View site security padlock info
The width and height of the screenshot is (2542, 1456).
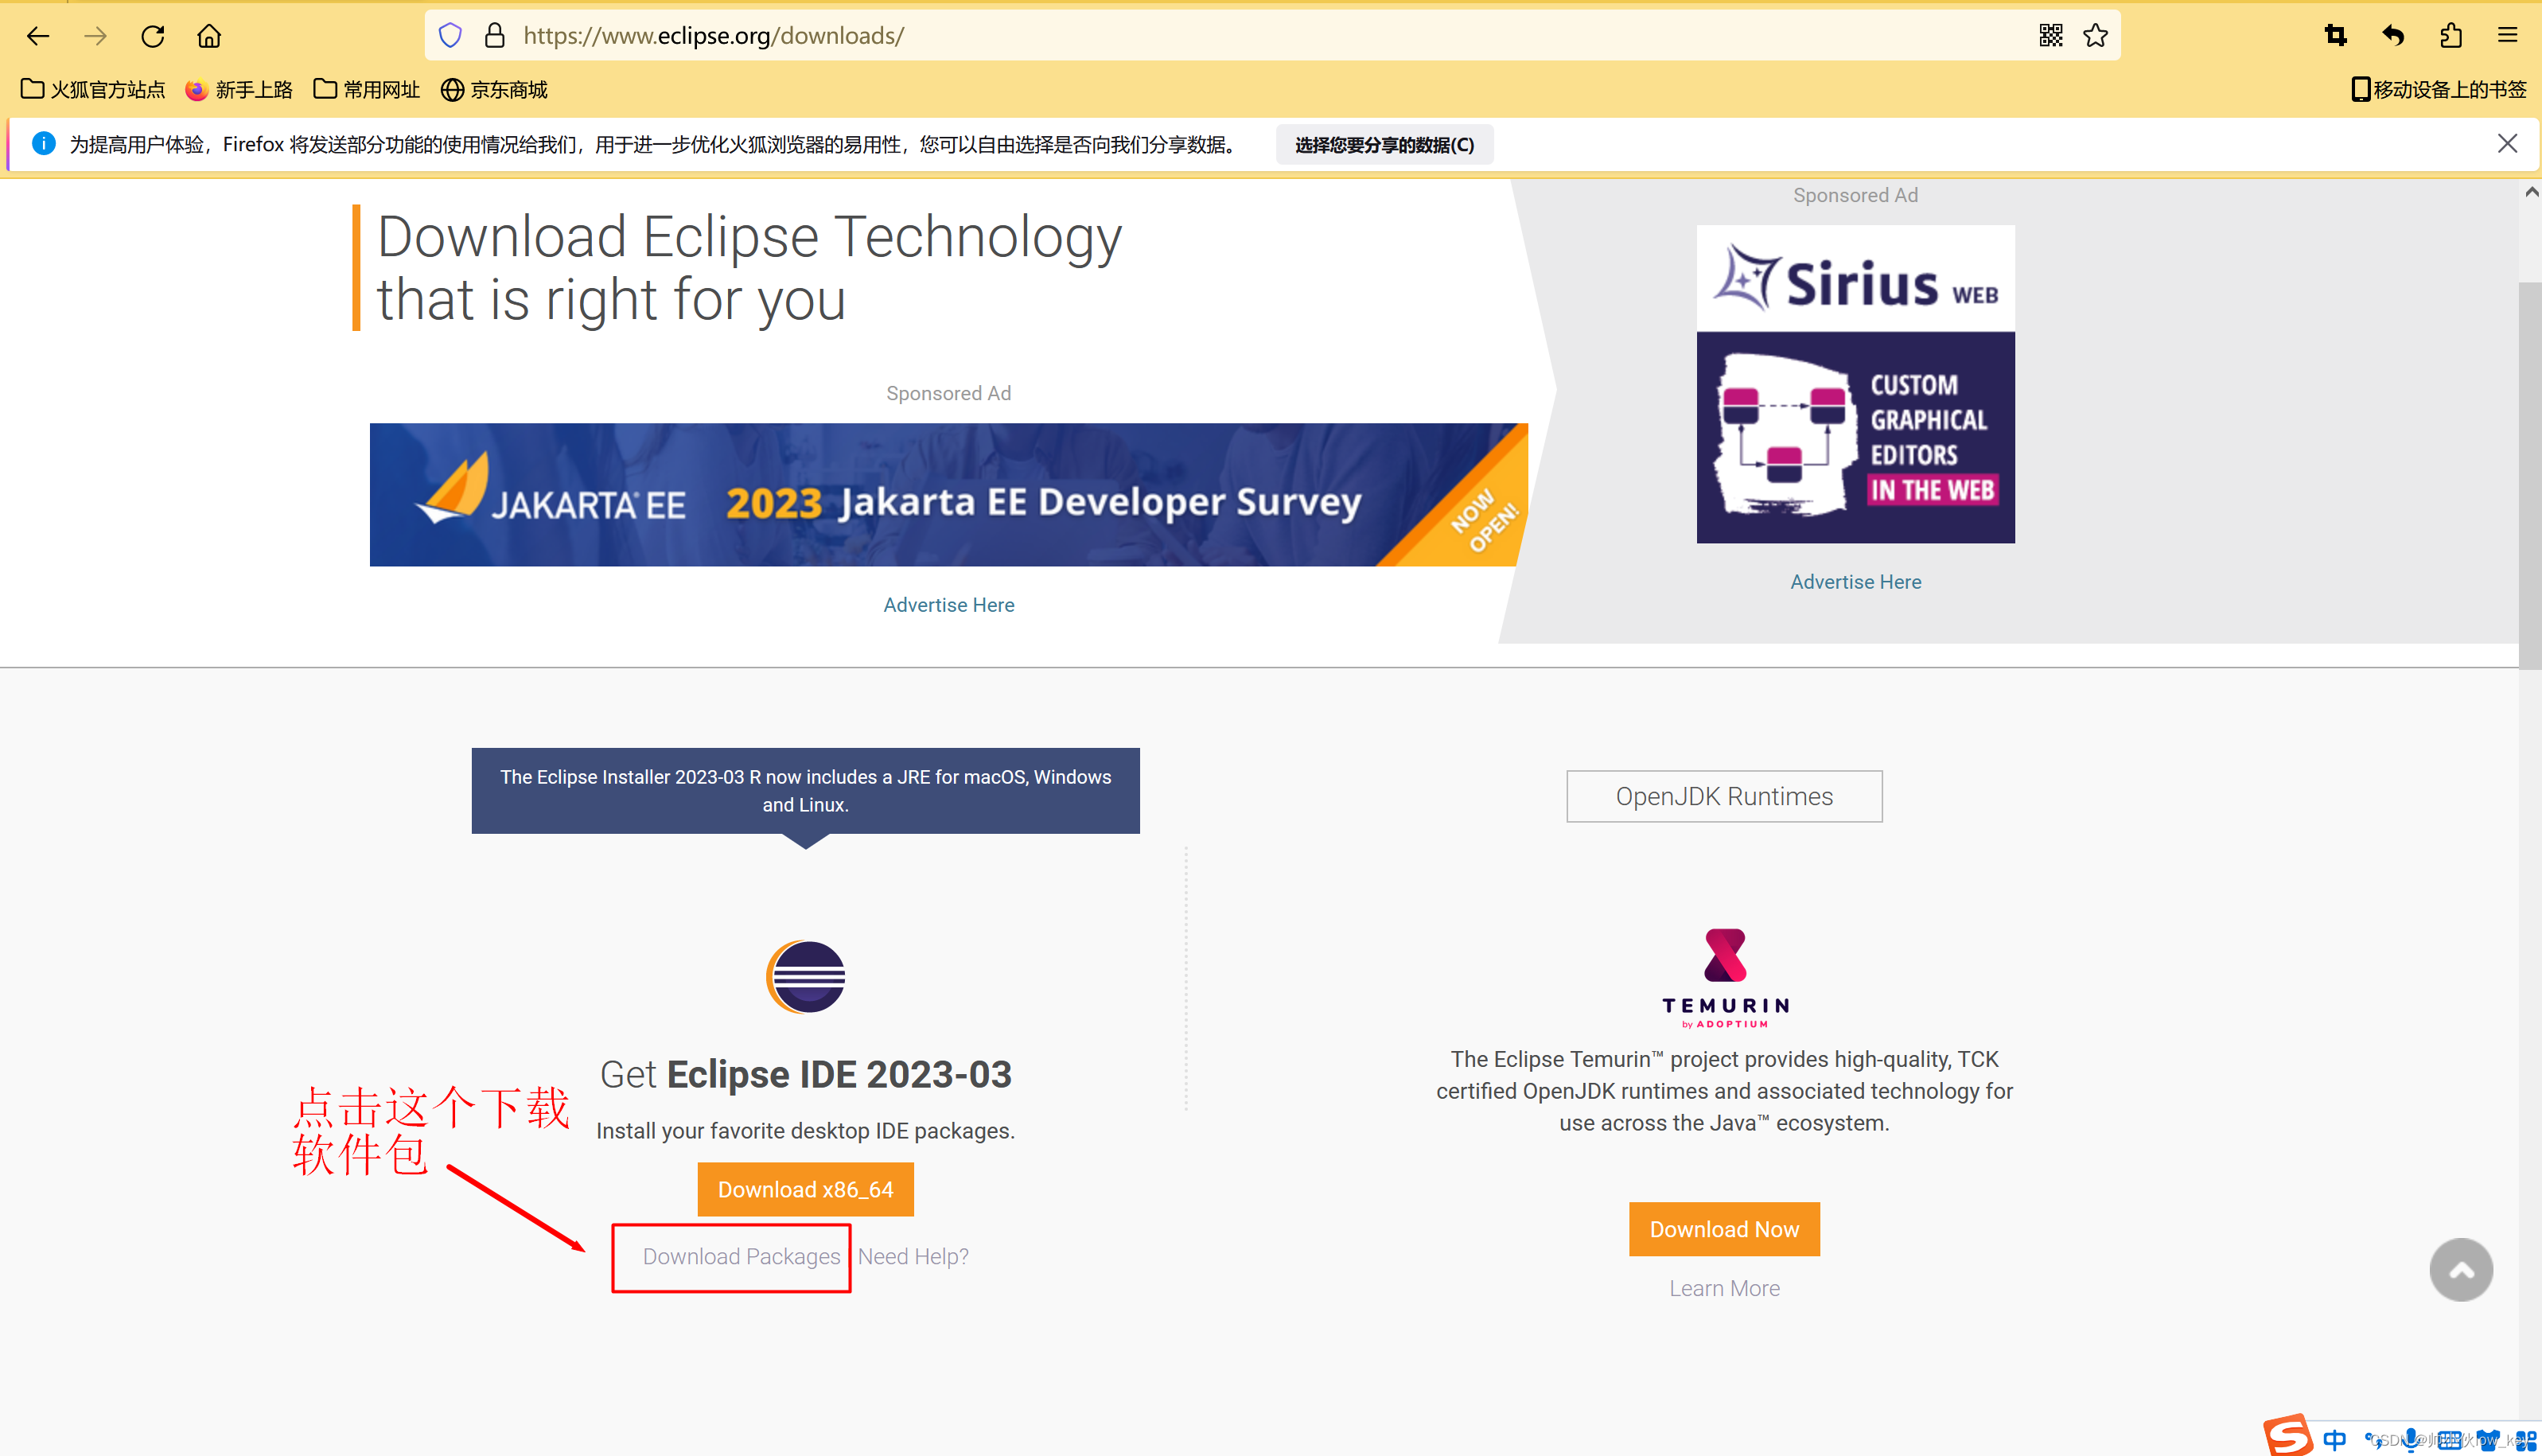[494, 36]
